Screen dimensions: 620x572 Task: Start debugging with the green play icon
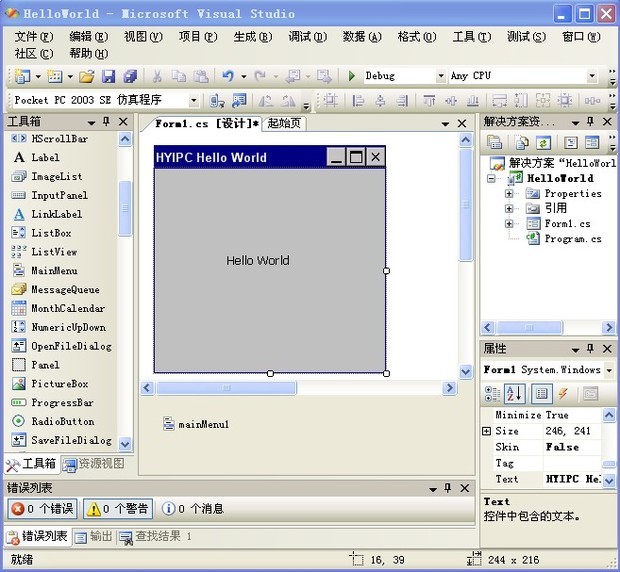pos(351,76)
